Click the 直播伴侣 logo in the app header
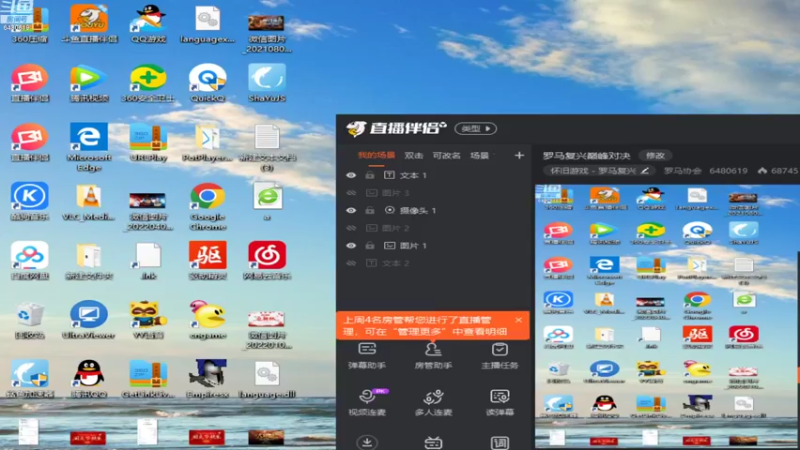 pyautogui.click(x=396, y=129)
